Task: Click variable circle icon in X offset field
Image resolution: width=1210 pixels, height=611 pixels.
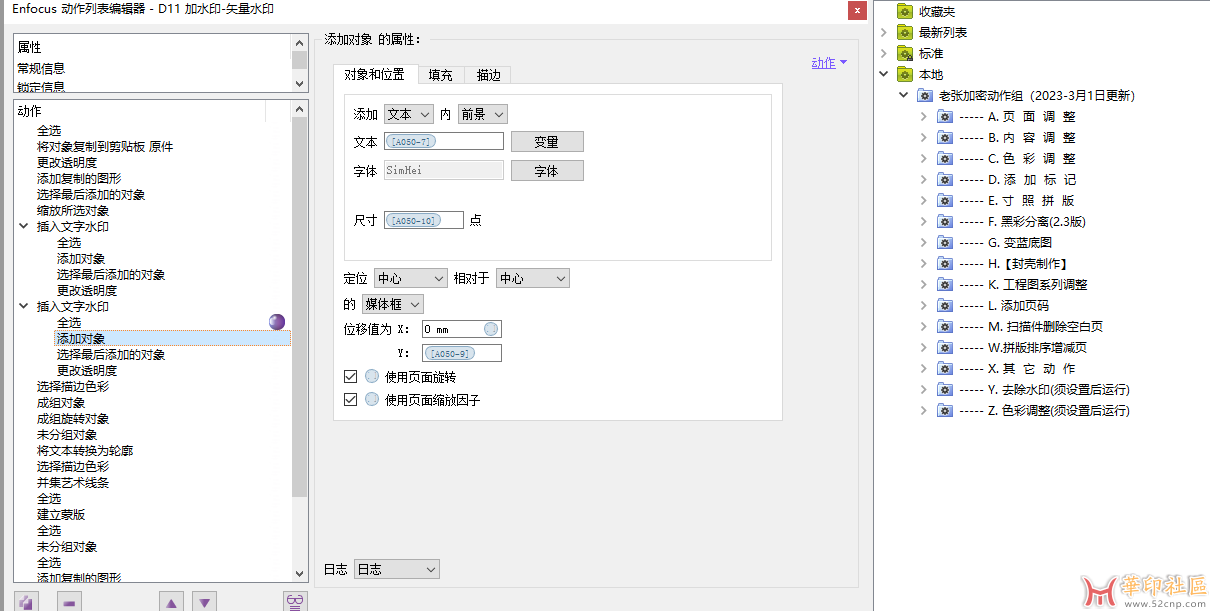Action: coord(490,329)
